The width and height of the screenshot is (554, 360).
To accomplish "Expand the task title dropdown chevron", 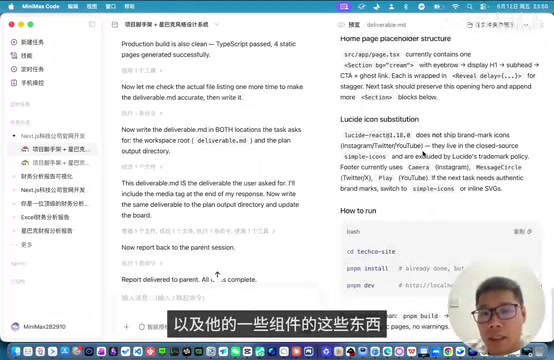I will (x=217, y=25).
